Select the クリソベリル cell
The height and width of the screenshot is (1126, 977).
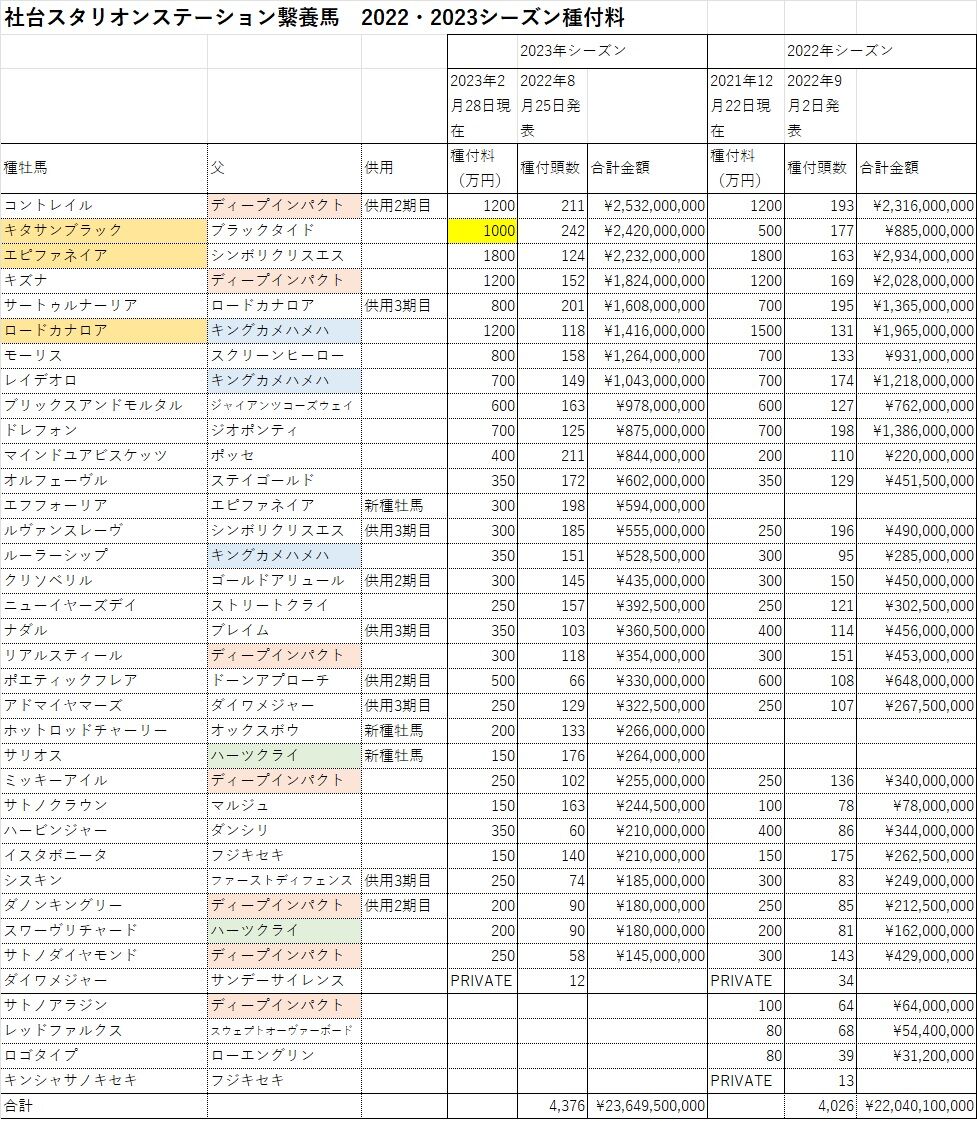(x=104, y=580)
